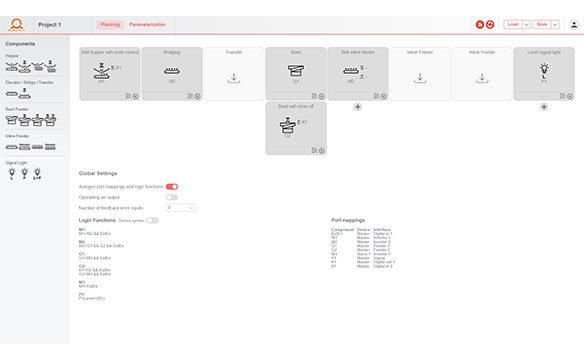Screen dimensions: 584x360
Task: Select the second Inline Feeder icon
Action: pos(25,147)
